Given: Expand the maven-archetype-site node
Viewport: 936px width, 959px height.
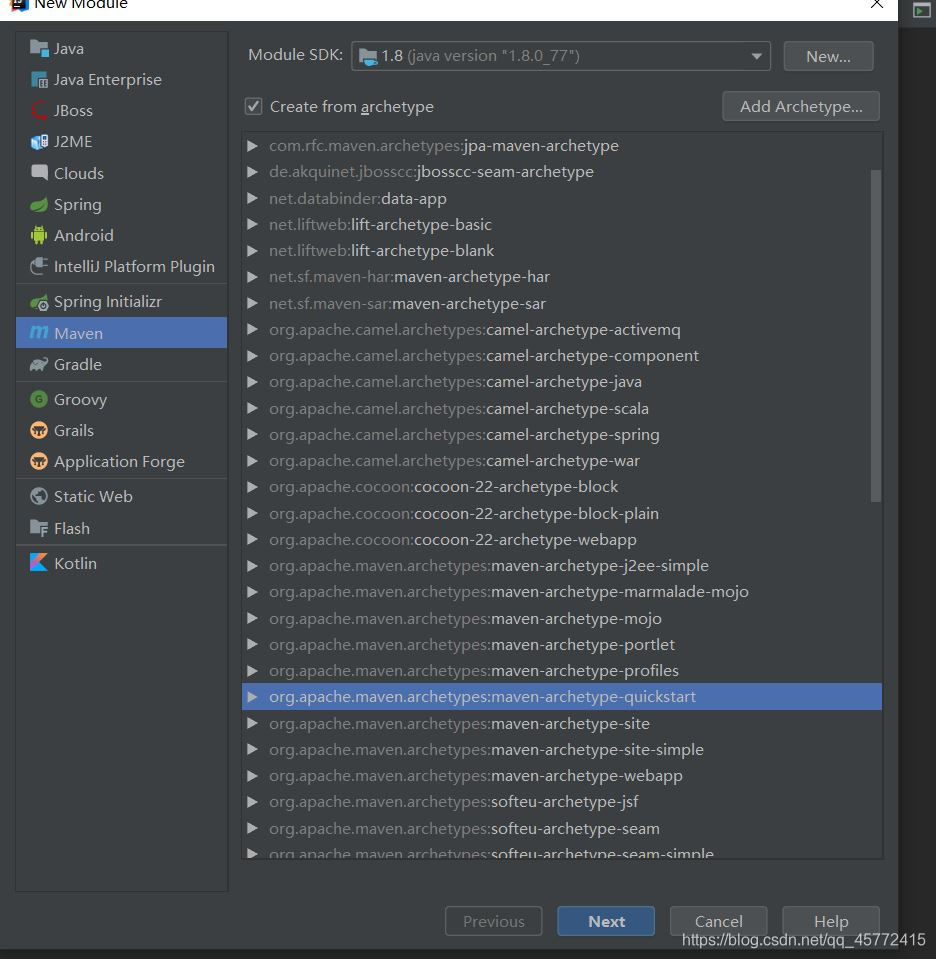Looking at the screenshot, I should [x=252, y=724].
